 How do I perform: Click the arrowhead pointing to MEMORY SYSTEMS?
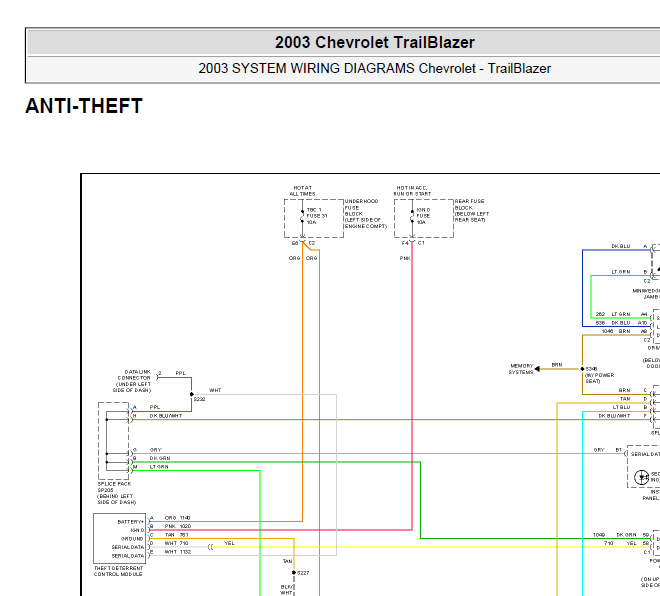[x=538, y=369]
